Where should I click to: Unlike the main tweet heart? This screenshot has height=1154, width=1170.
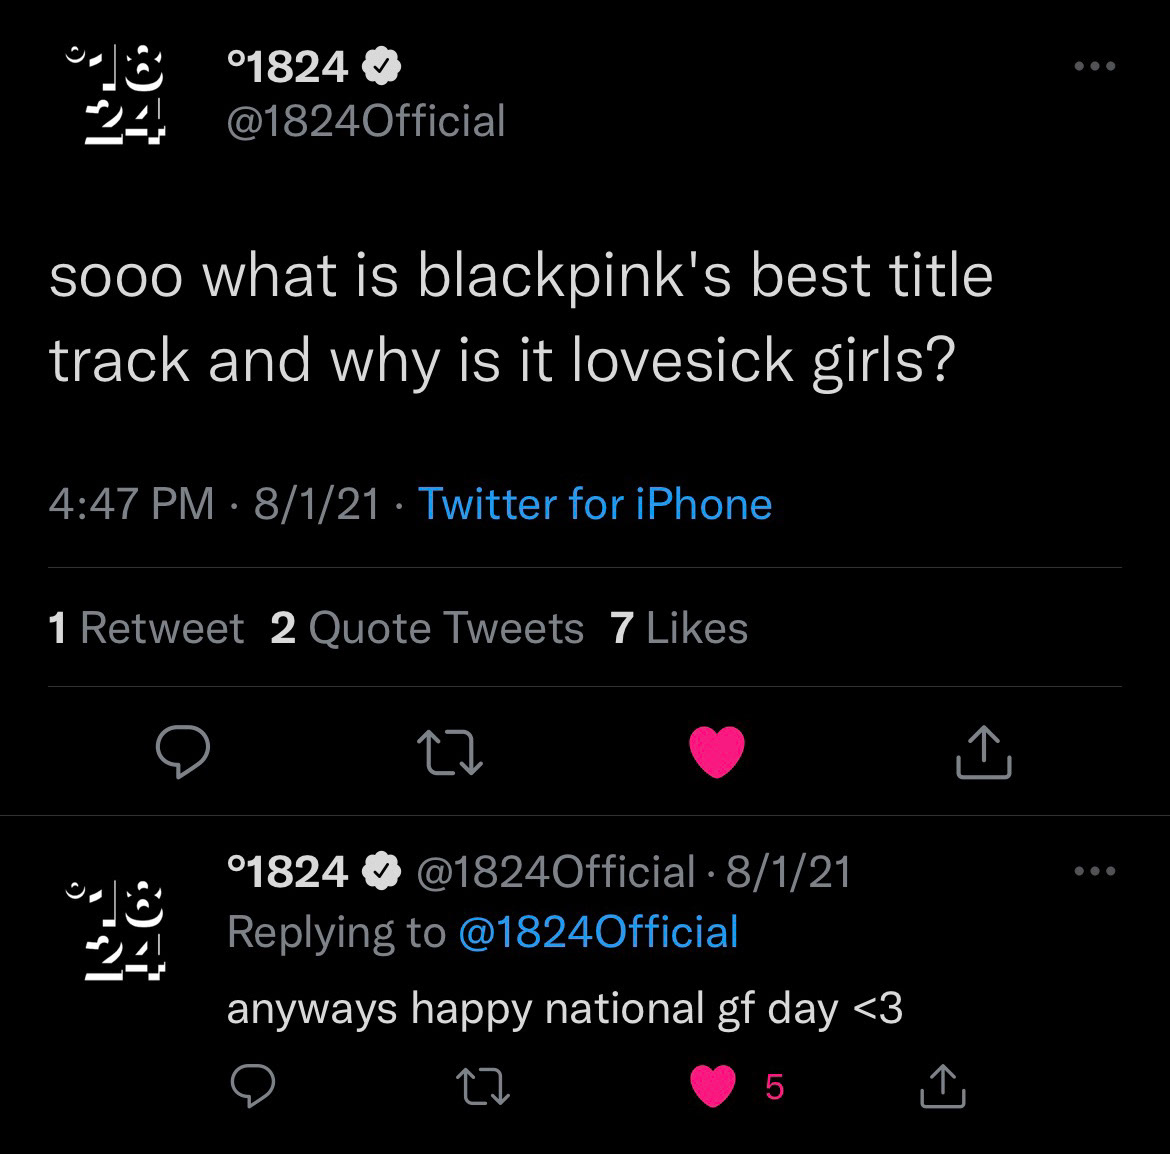pos(717,752)
